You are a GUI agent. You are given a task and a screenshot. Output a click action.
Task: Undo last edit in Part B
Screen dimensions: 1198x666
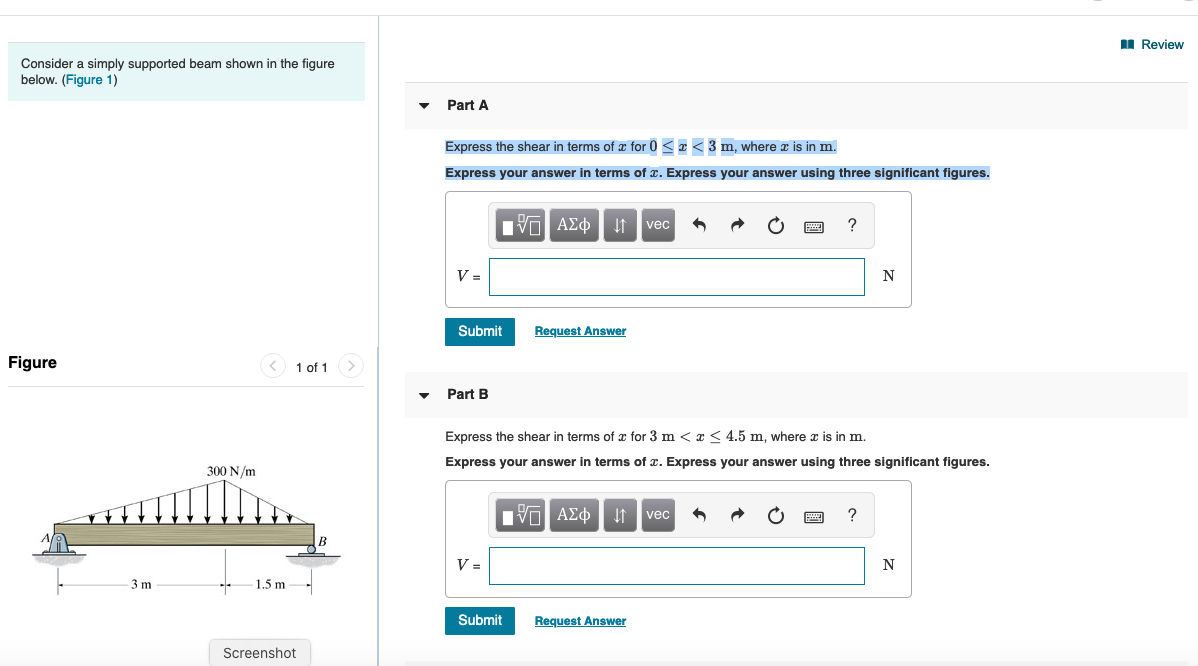(x=699, y=515)
